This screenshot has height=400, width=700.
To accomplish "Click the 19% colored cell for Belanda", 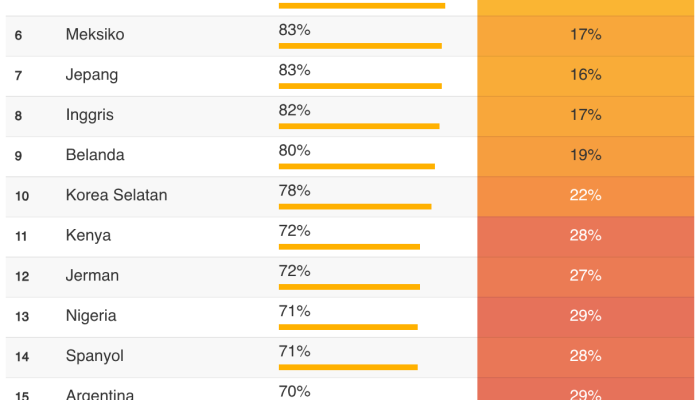I will tap(586, 155).
